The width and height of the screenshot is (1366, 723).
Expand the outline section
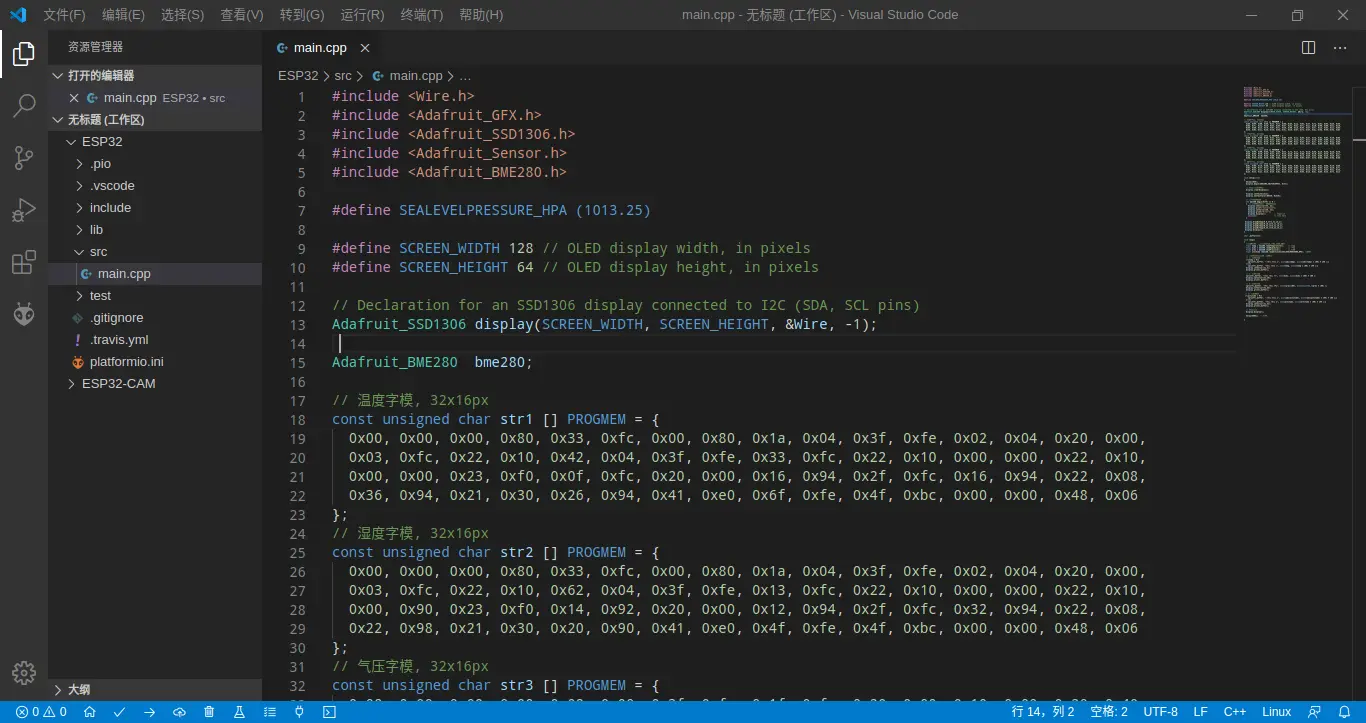(155, 690)
